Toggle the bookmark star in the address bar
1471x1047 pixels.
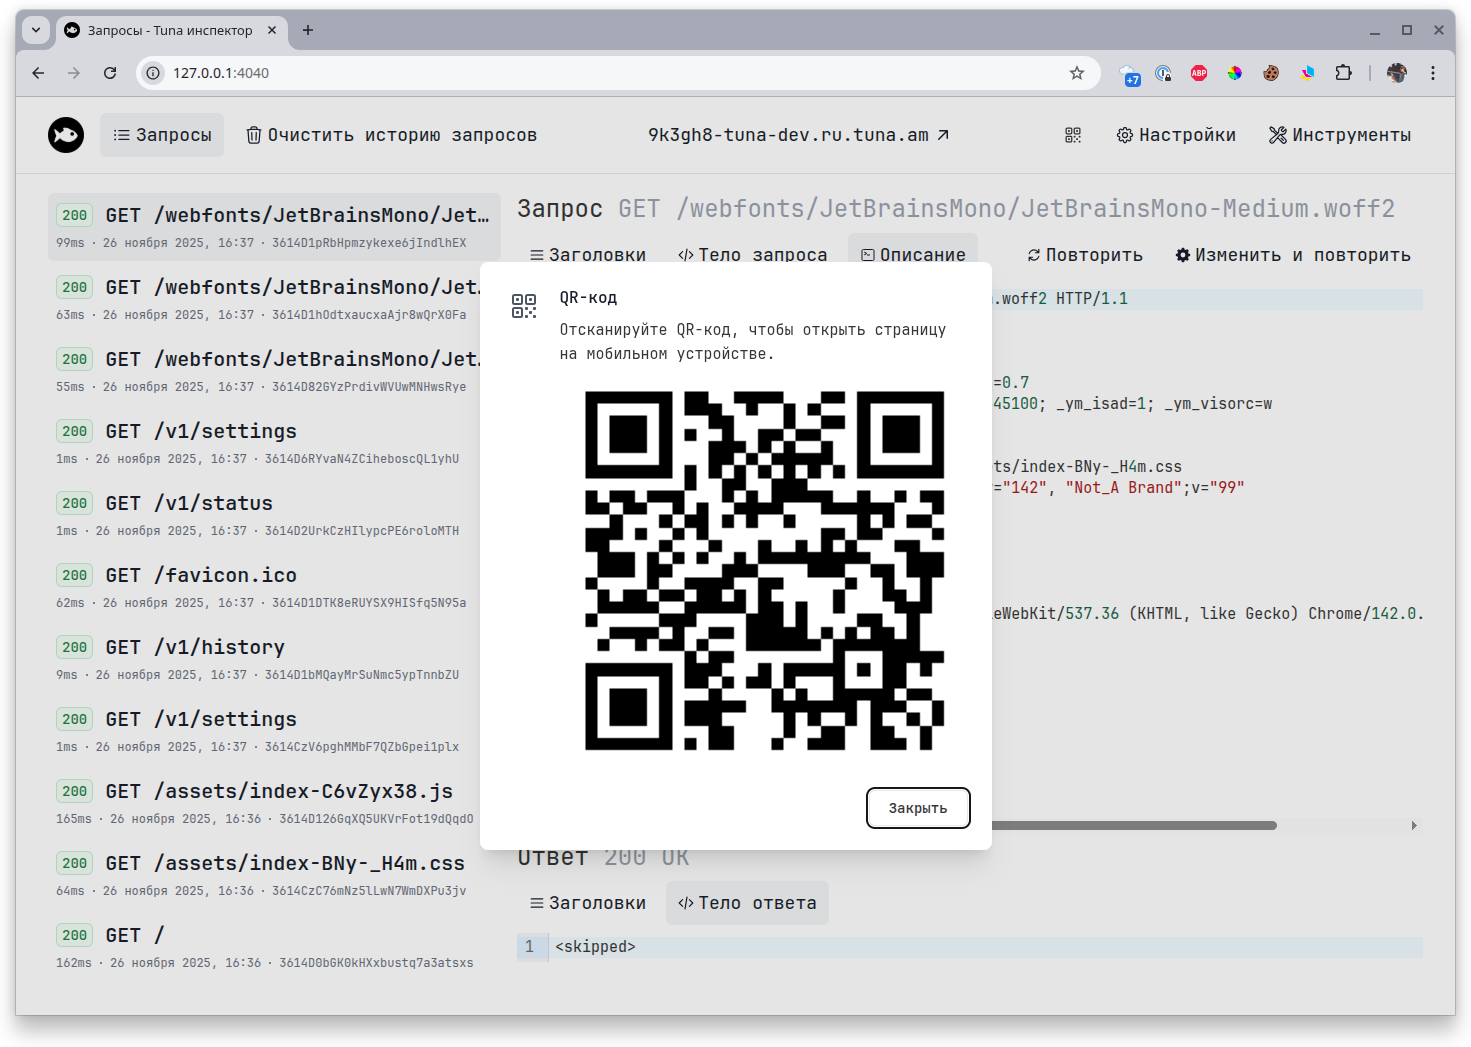coord(1076,72)
